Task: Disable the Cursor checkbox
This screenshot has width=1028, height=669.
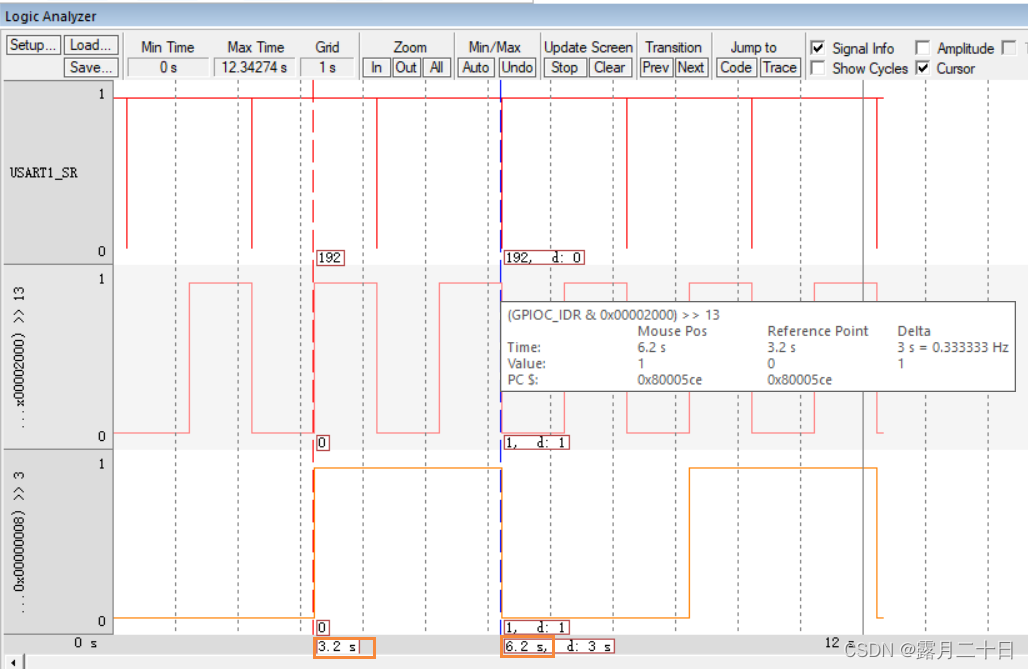Action: click(922, 68)
